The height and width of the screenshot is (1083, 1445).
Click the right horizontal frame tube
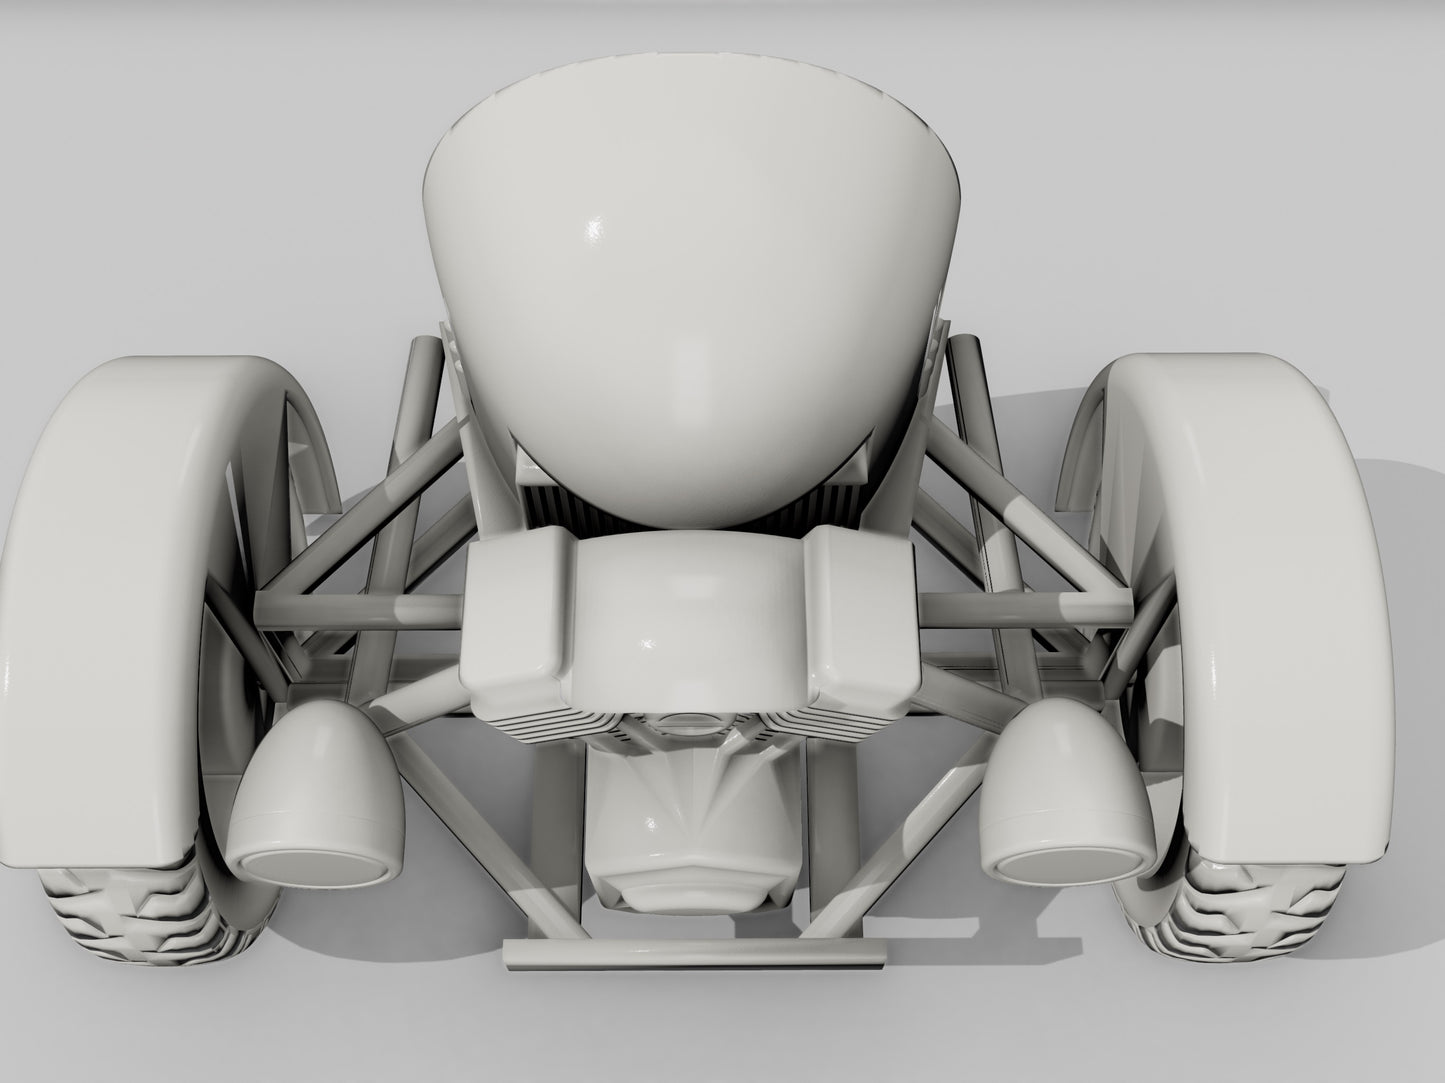point(1020,606)
